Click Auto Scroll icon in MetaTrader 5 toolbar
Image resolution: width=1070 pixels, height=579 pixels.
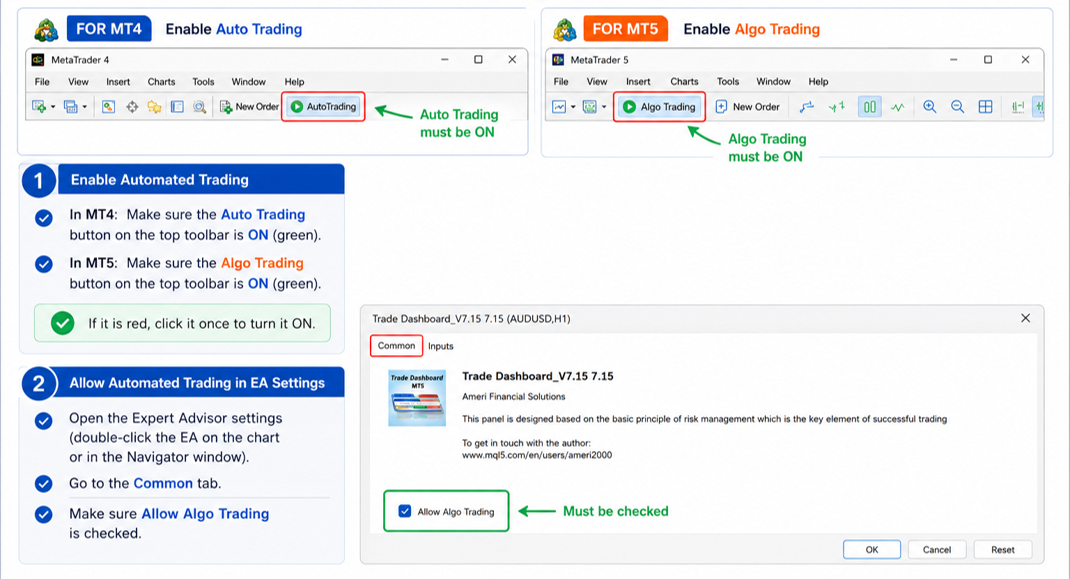1017,107
